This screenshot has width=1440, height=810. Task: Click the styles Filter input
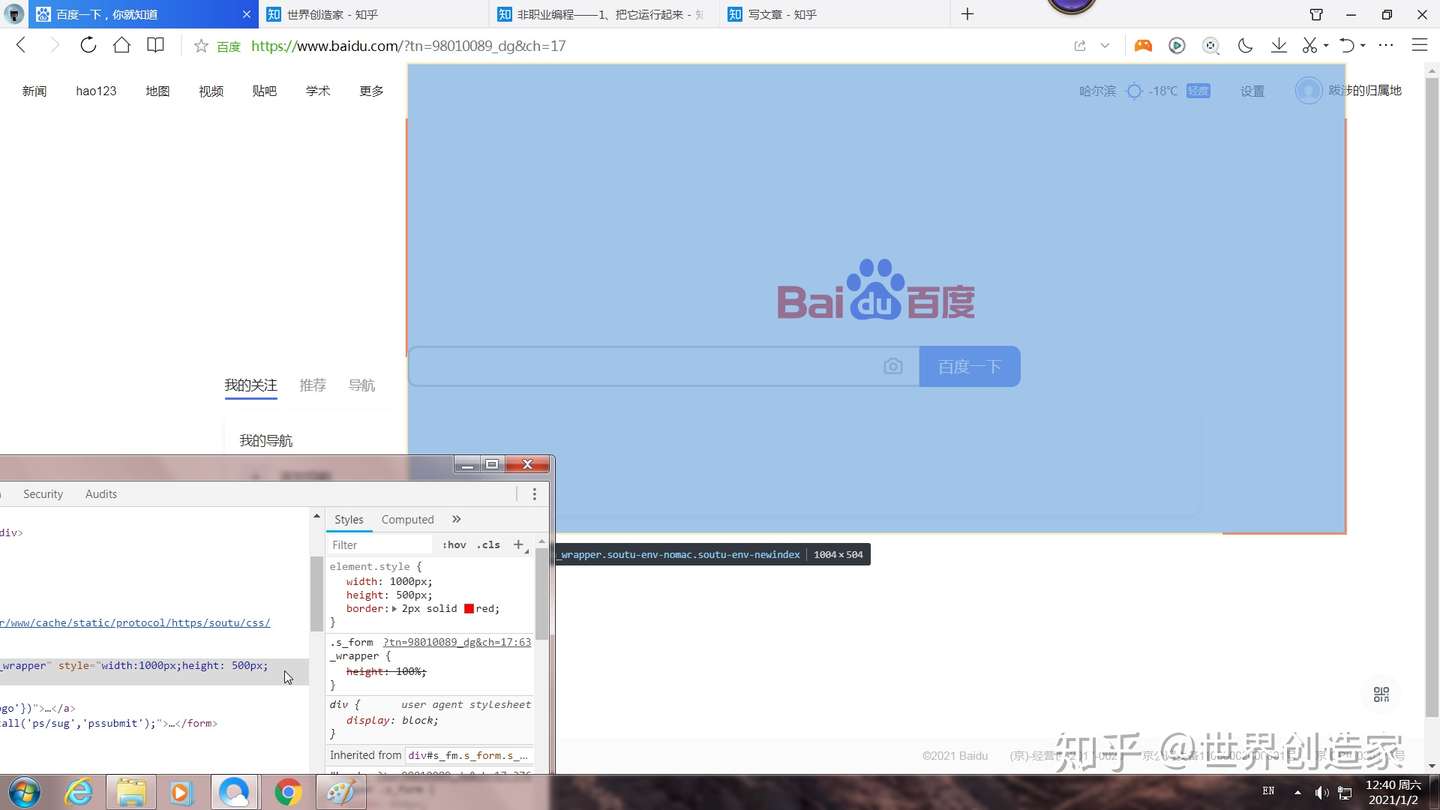(x=380, y=545)
